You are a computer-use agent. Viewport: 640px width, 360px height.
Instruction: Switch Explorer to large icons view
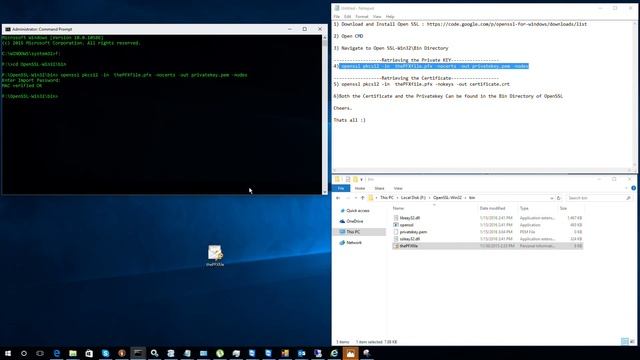[632, 342]
